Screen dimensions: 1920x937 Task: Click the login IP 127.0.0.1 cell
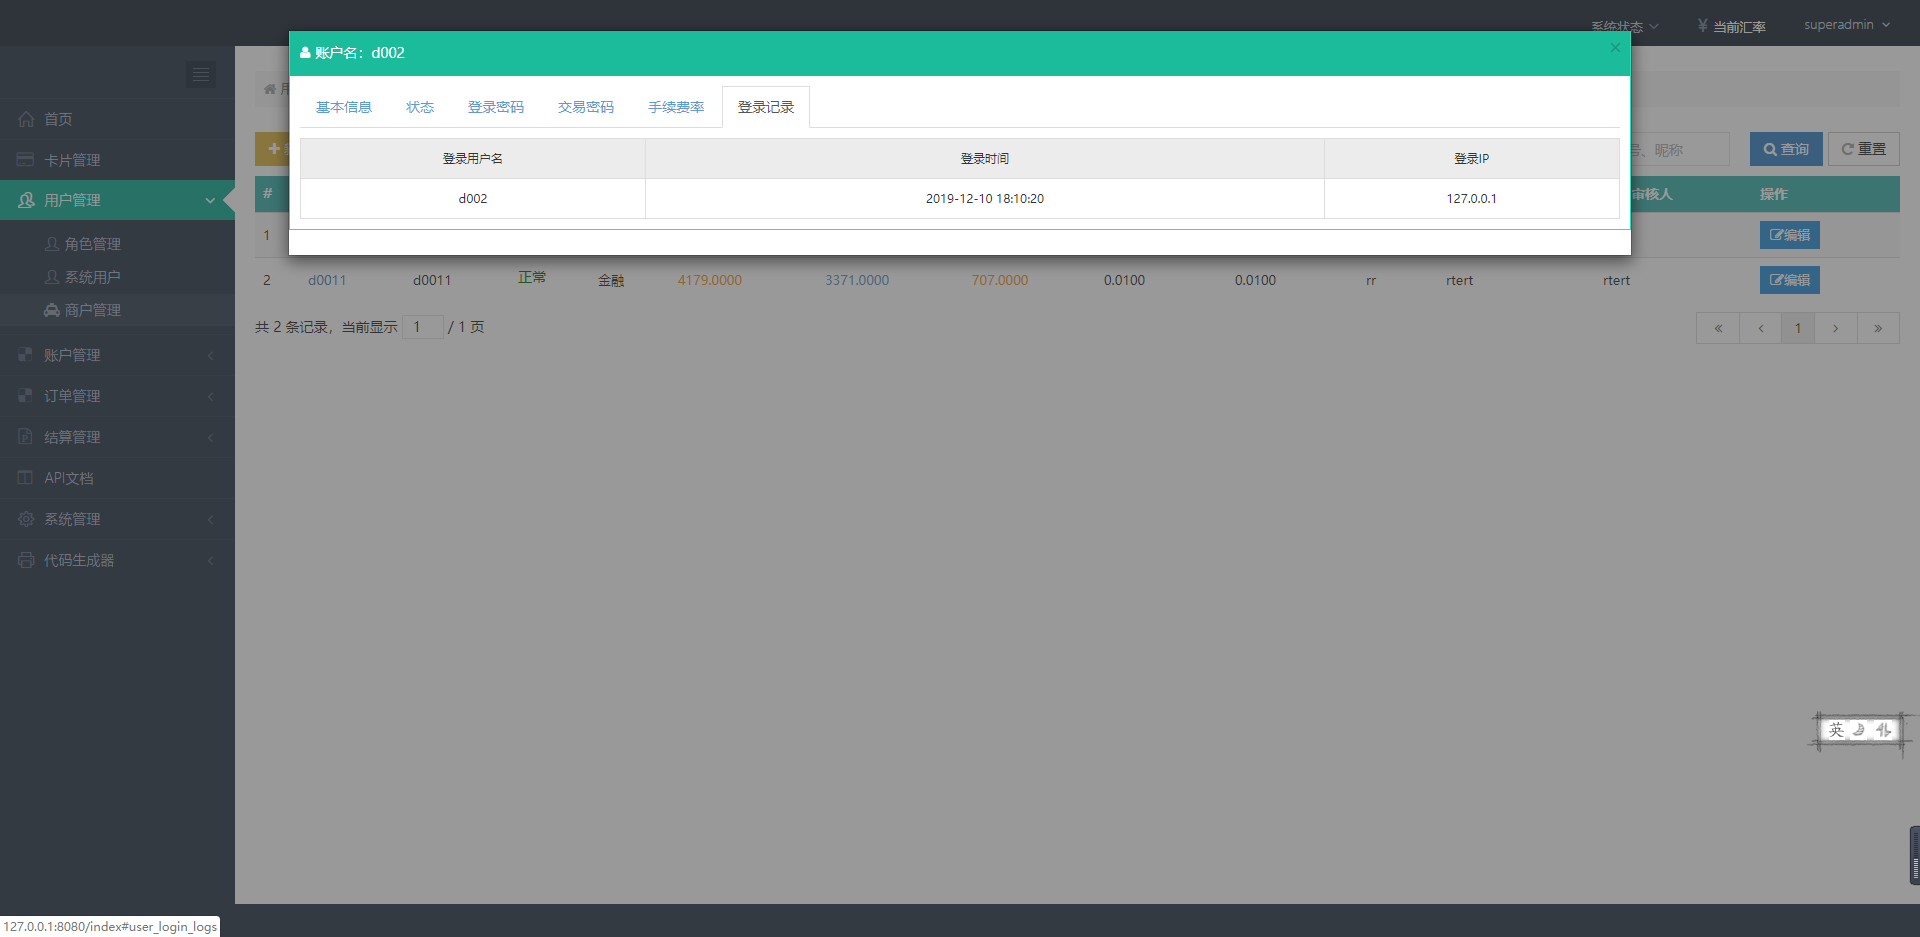click(1472, 199)
